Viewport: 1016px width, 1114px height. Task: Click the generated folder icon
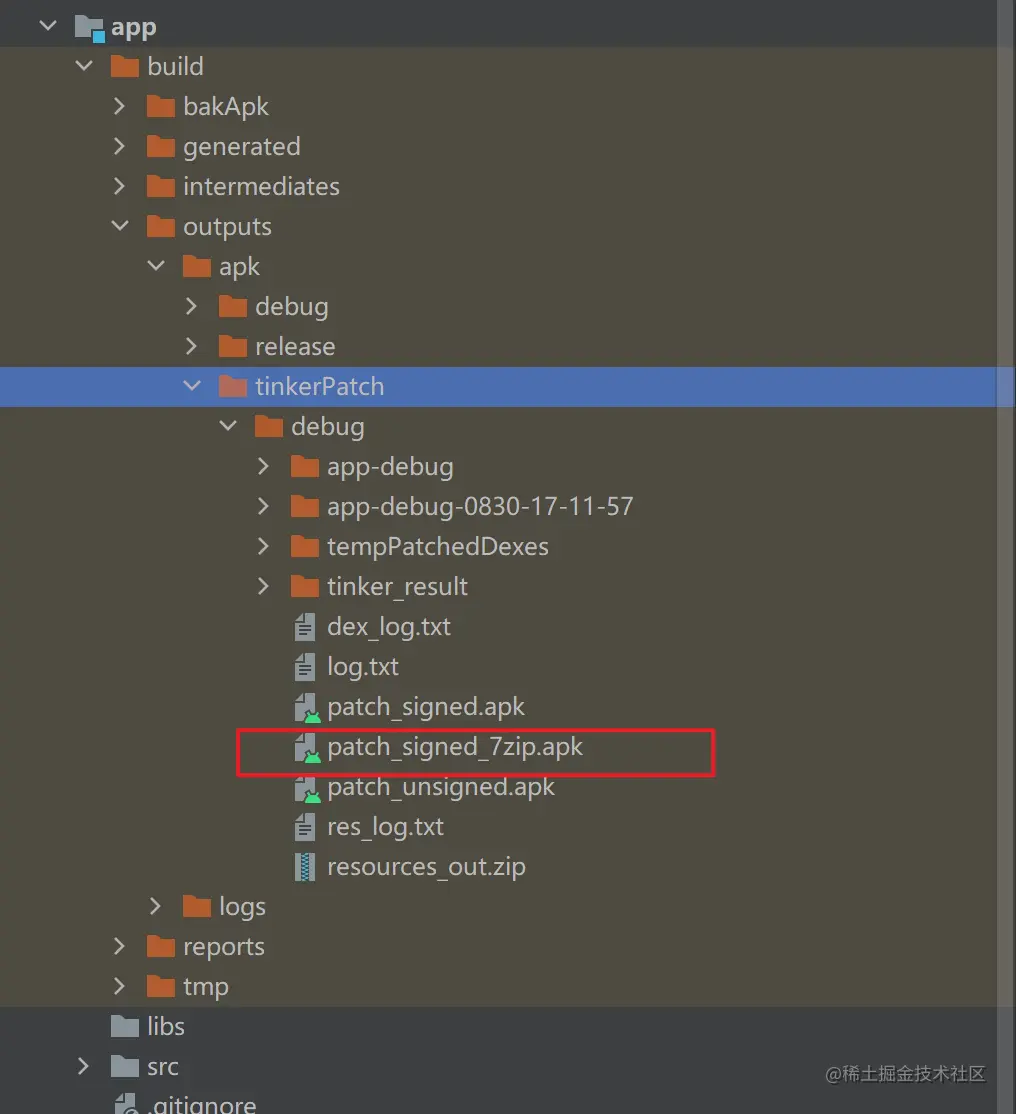[x=161, y=146]
